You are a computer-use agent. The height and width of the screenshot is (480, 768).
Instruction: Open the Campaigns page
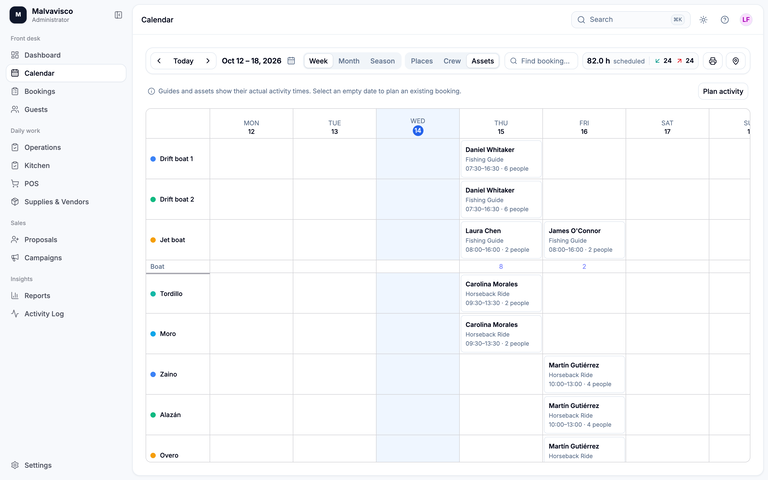[x=66, y=258]
